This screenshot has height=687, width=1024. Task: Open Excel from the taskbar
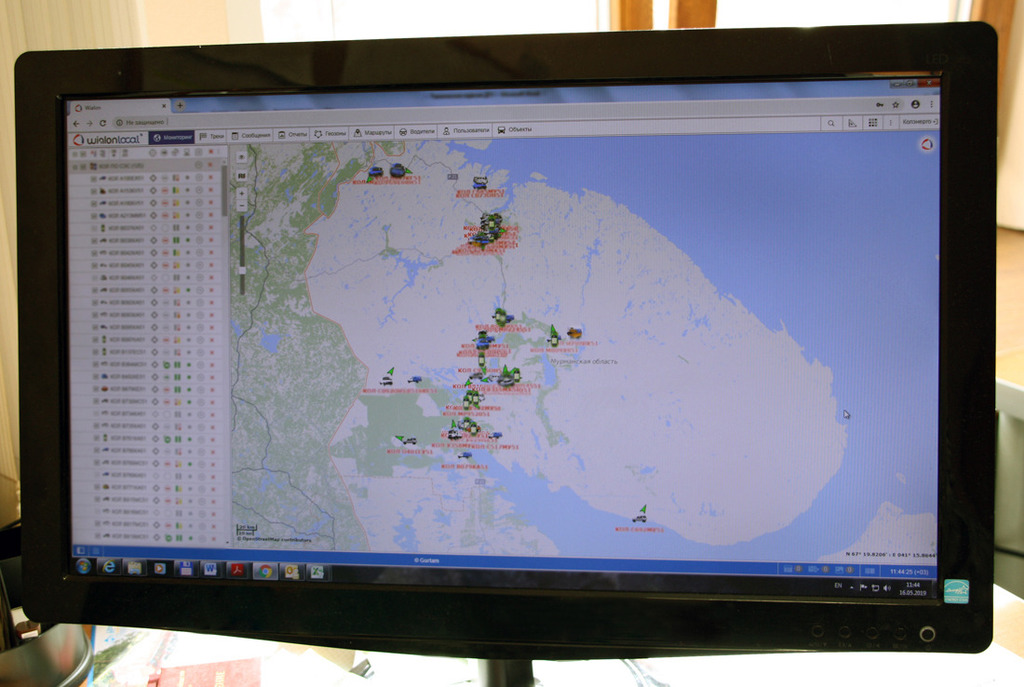pos(317,572)
